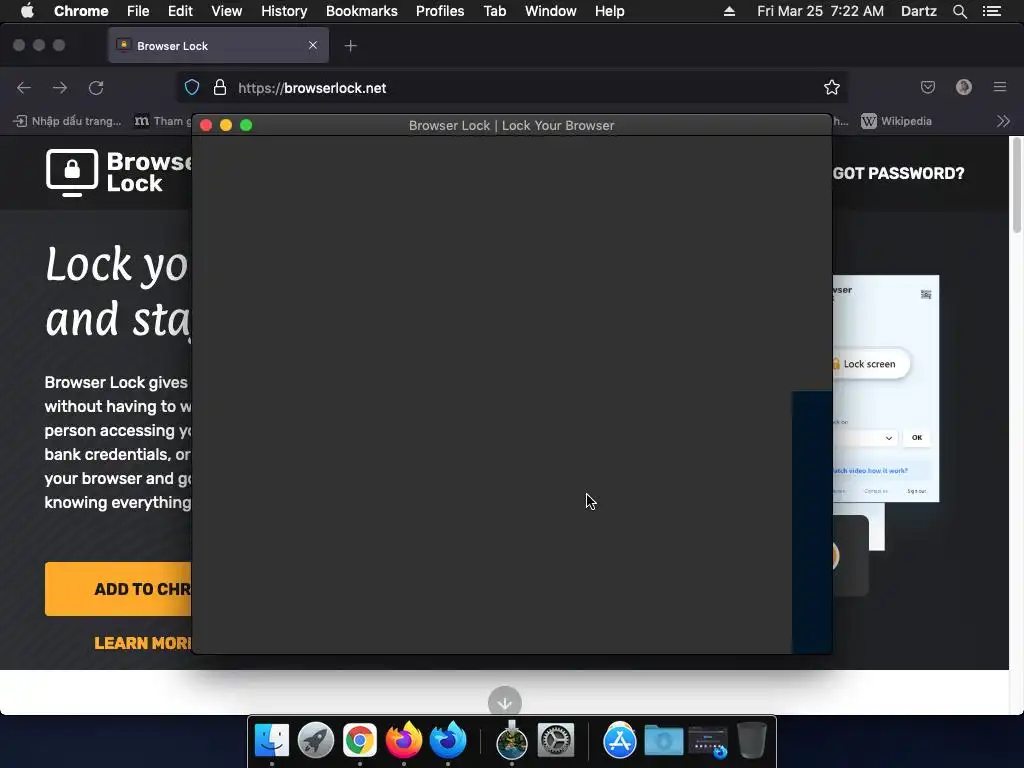Open Google Chrome from the Dock
Image resolution: width=1024 pixels, height=768 pixels.
click(x=360, y=741)
